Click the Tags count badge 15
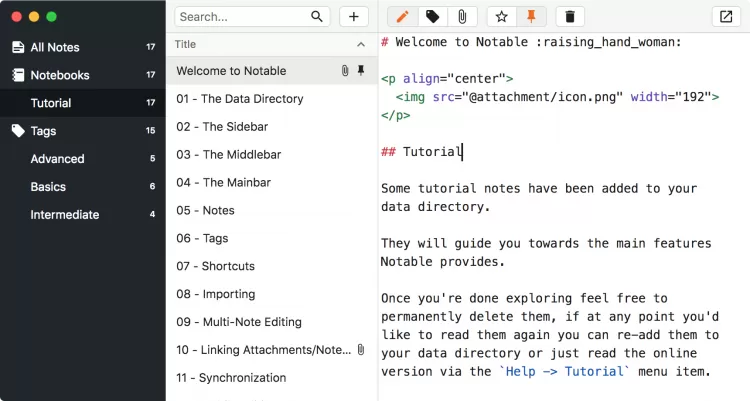 [x=151, y=131]
